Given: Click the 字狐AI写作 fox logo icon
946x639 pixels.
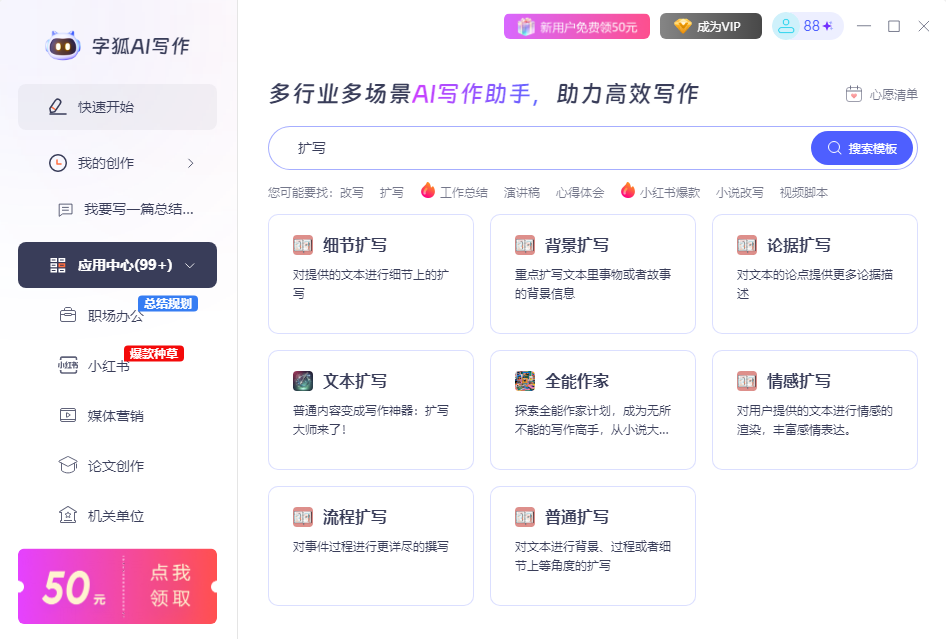Looking at the screenshot, I should coord(63,45).
